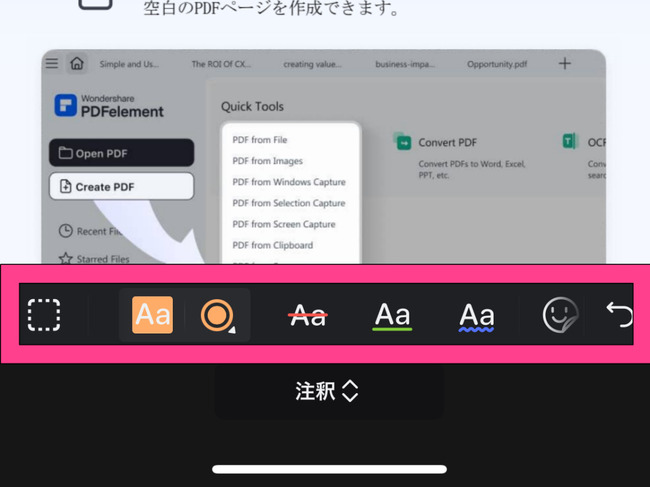Select PDF from Images option
Image resolution: width=650 pixels, height=487 pixels.
(267, 161)
